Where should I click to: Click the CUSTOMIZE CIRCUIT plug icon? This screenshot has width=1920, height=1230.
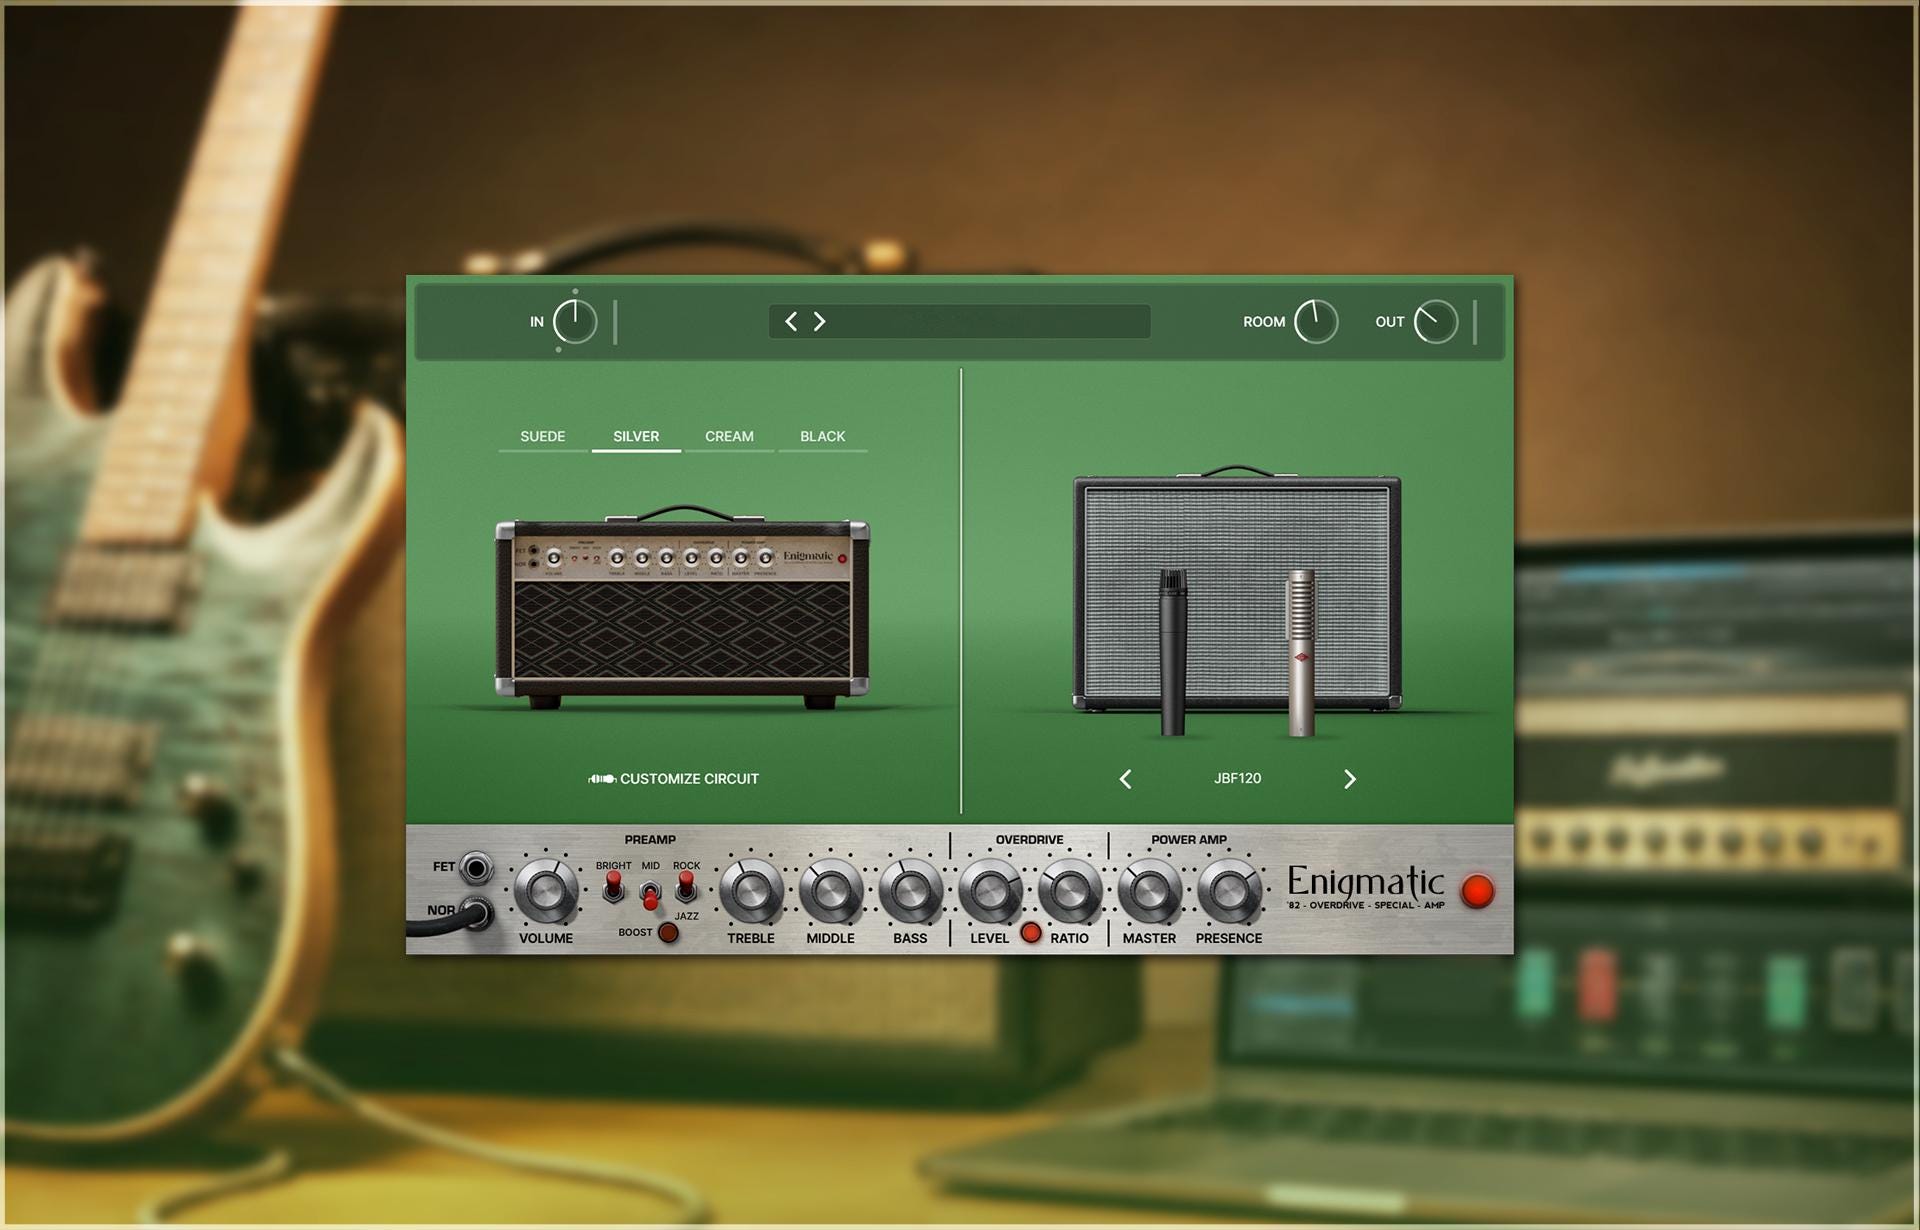pos(602,779)
